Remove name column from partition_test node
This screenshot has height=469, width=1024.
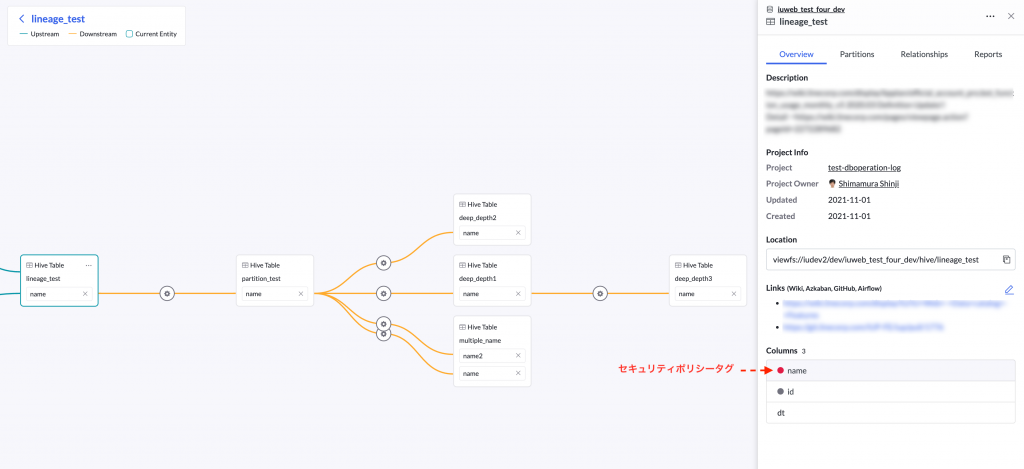tap(300, 294)
